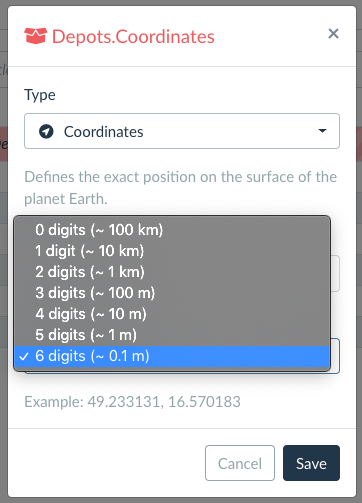The width and height of the screenshot is (362, 503).
Task: Click checkmark beside 6 digits option
Action: coord(24,357)
